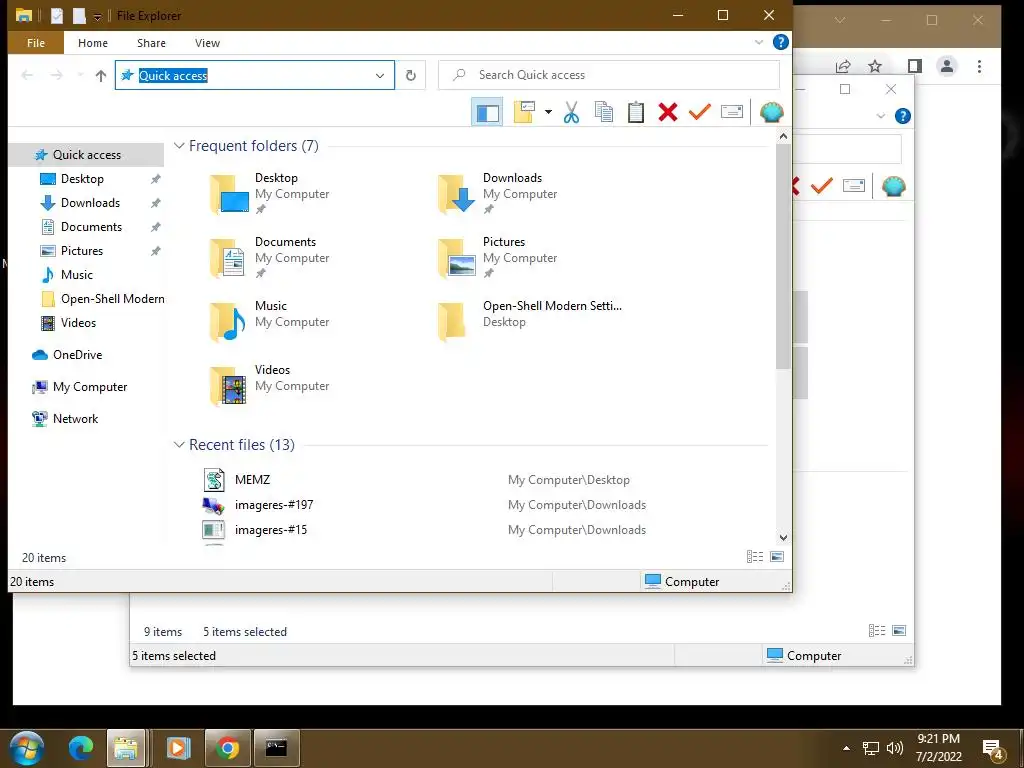Select OneDrive in navigation pane
Screen dimensions: 1024x768
pos(77,355)
